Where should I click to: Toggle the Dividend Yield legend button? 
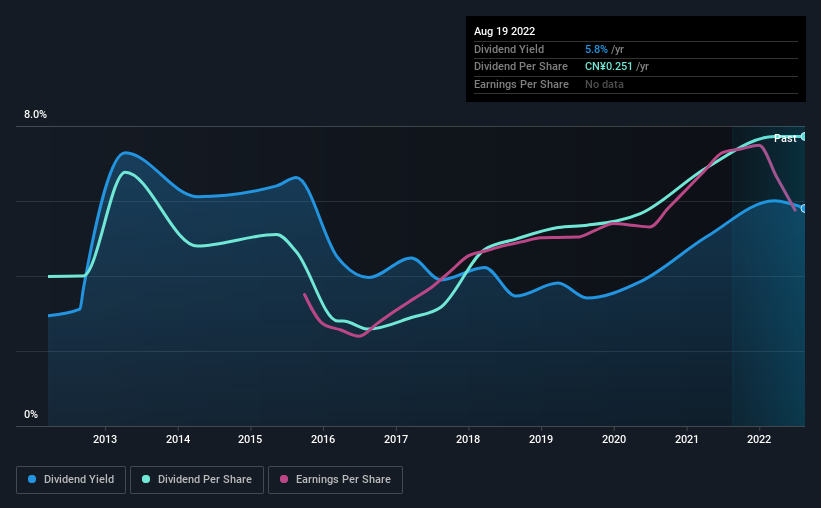click(x=71, y=480)
